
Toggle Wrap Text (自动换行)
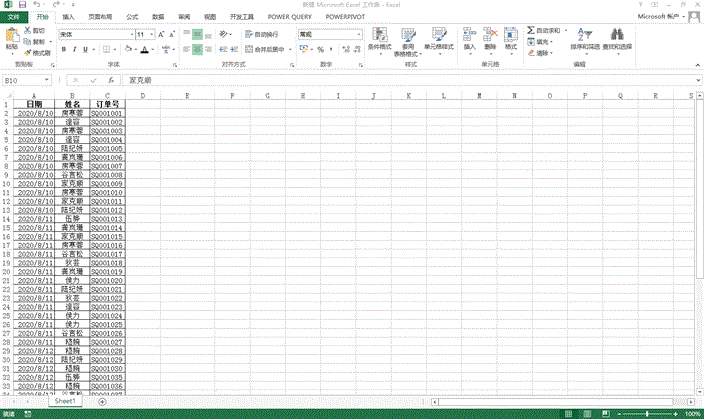click(x=262, y=34)
